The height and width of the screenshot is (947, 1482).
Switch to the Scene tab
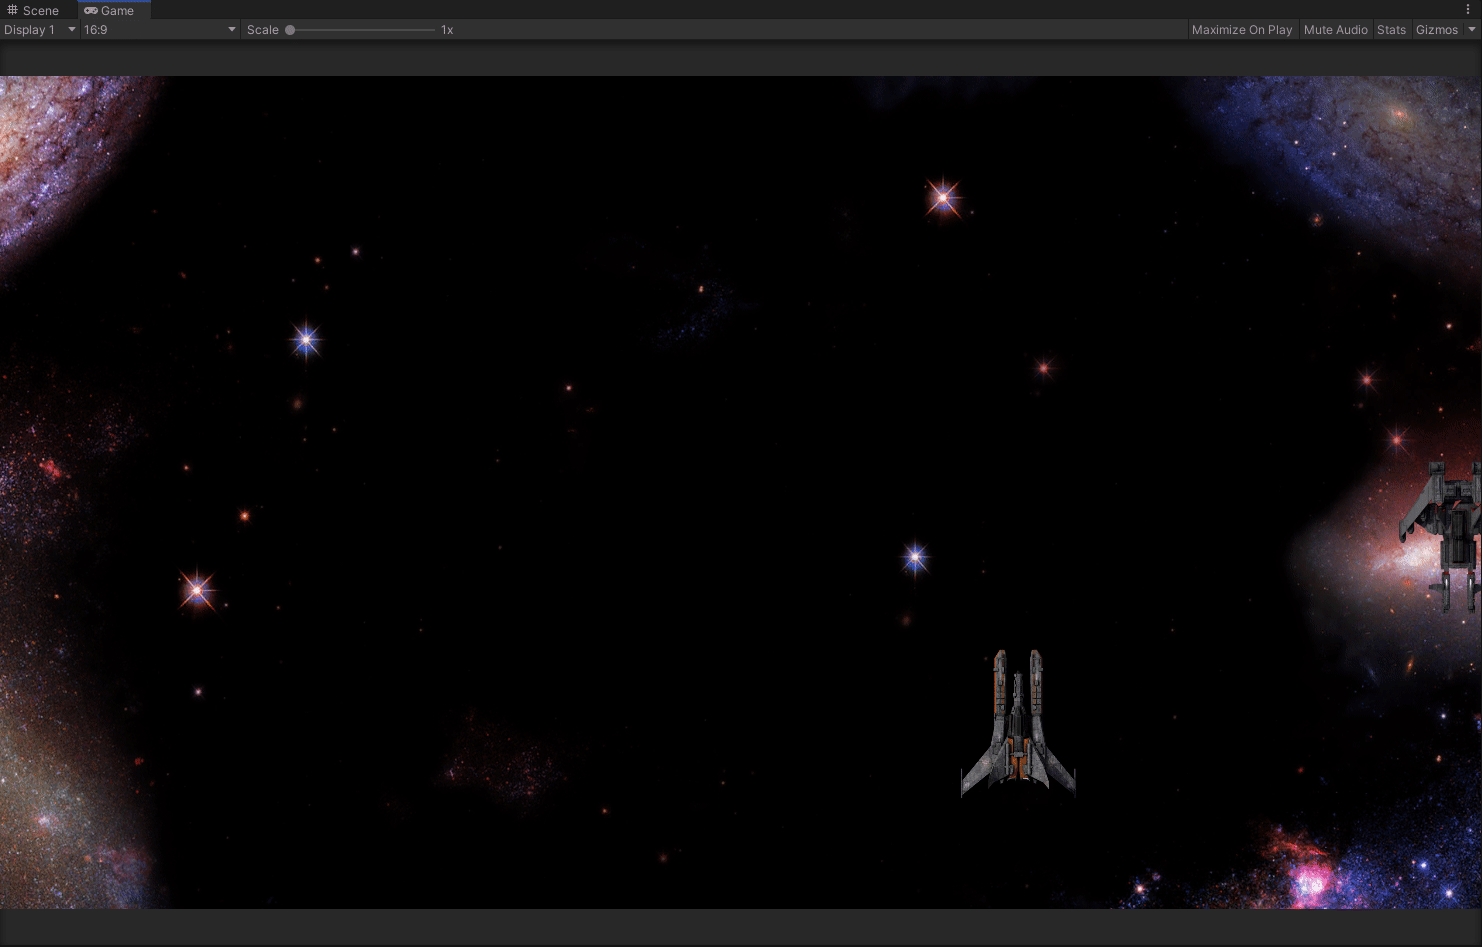[33, 10]
